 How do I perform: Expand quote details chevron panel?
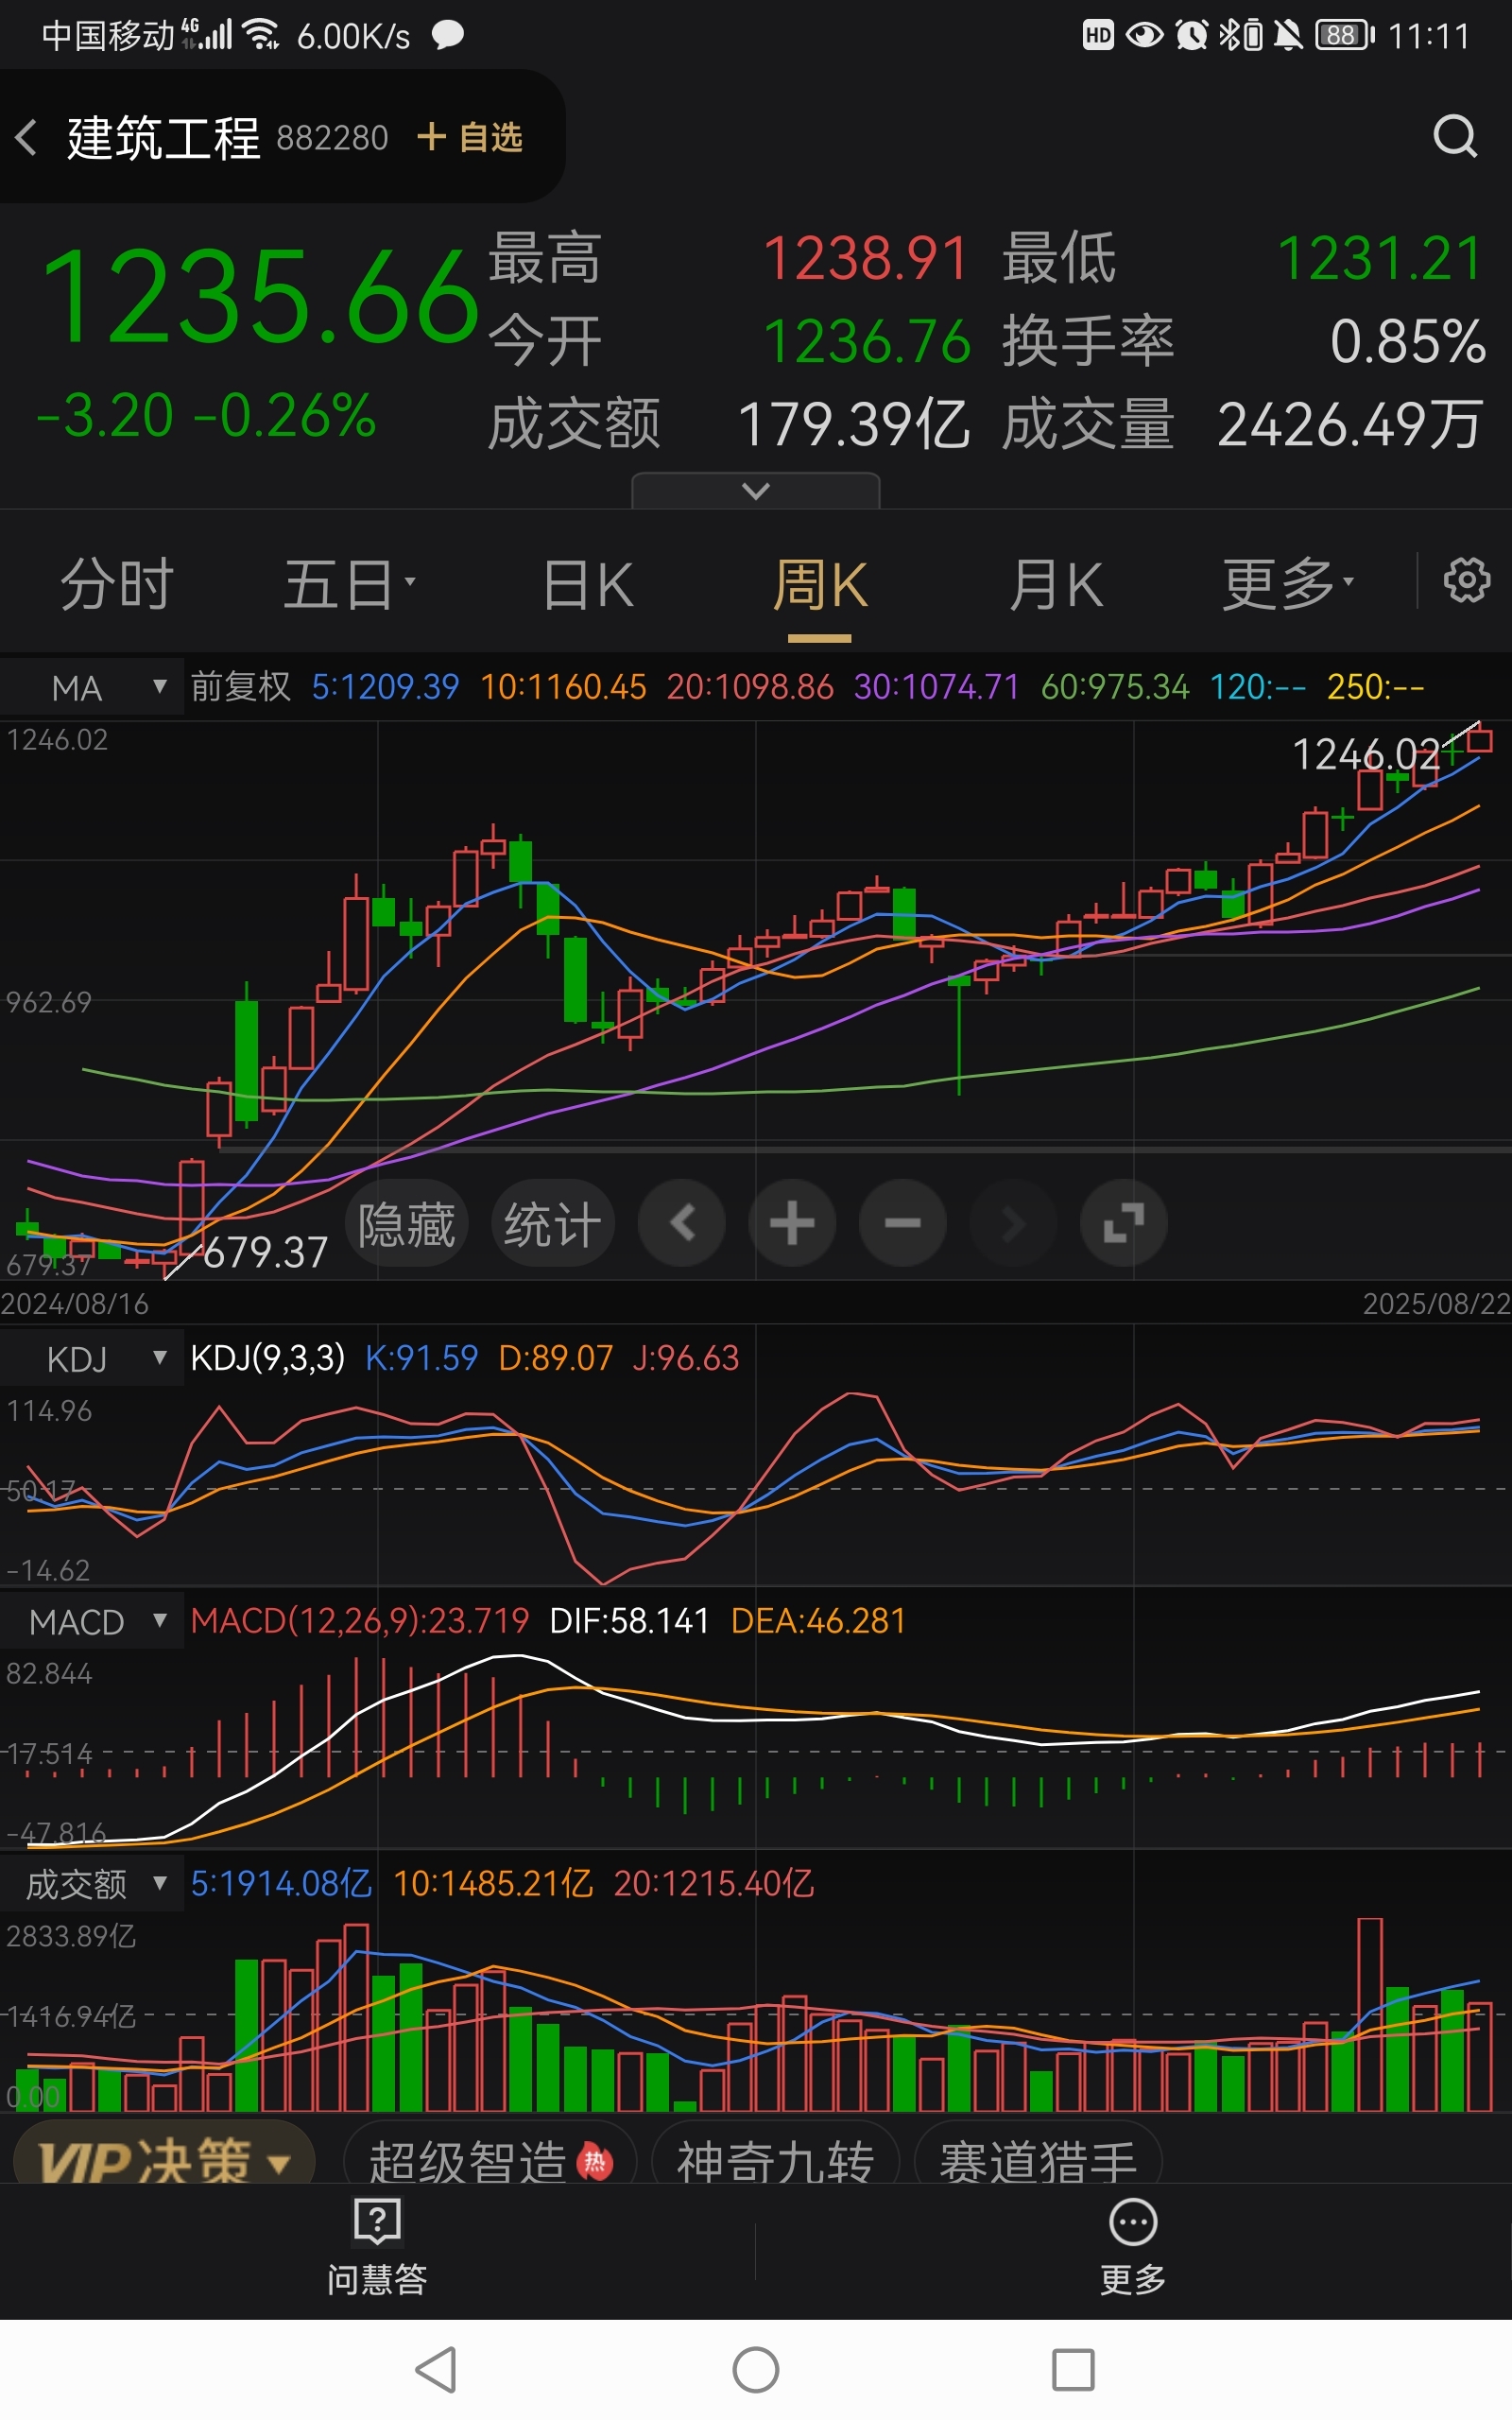[756, 491]
